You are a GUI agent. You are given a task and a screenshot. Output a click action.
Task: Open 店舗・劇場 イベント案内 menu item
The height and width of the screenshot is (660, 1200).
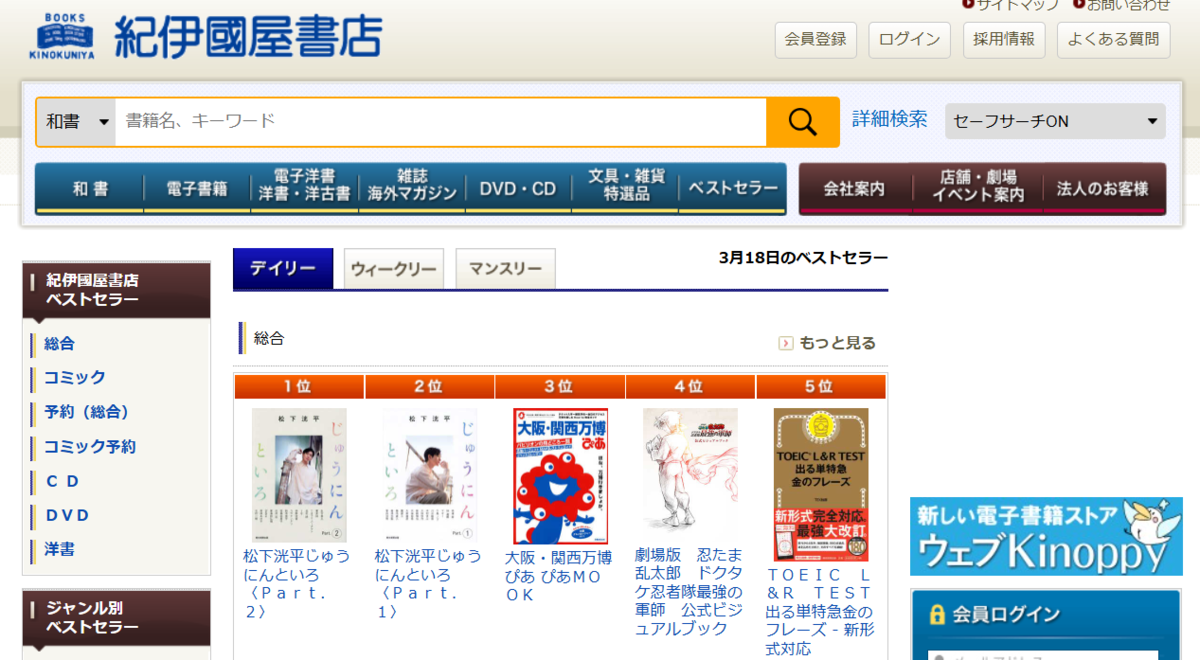(978, 188)
